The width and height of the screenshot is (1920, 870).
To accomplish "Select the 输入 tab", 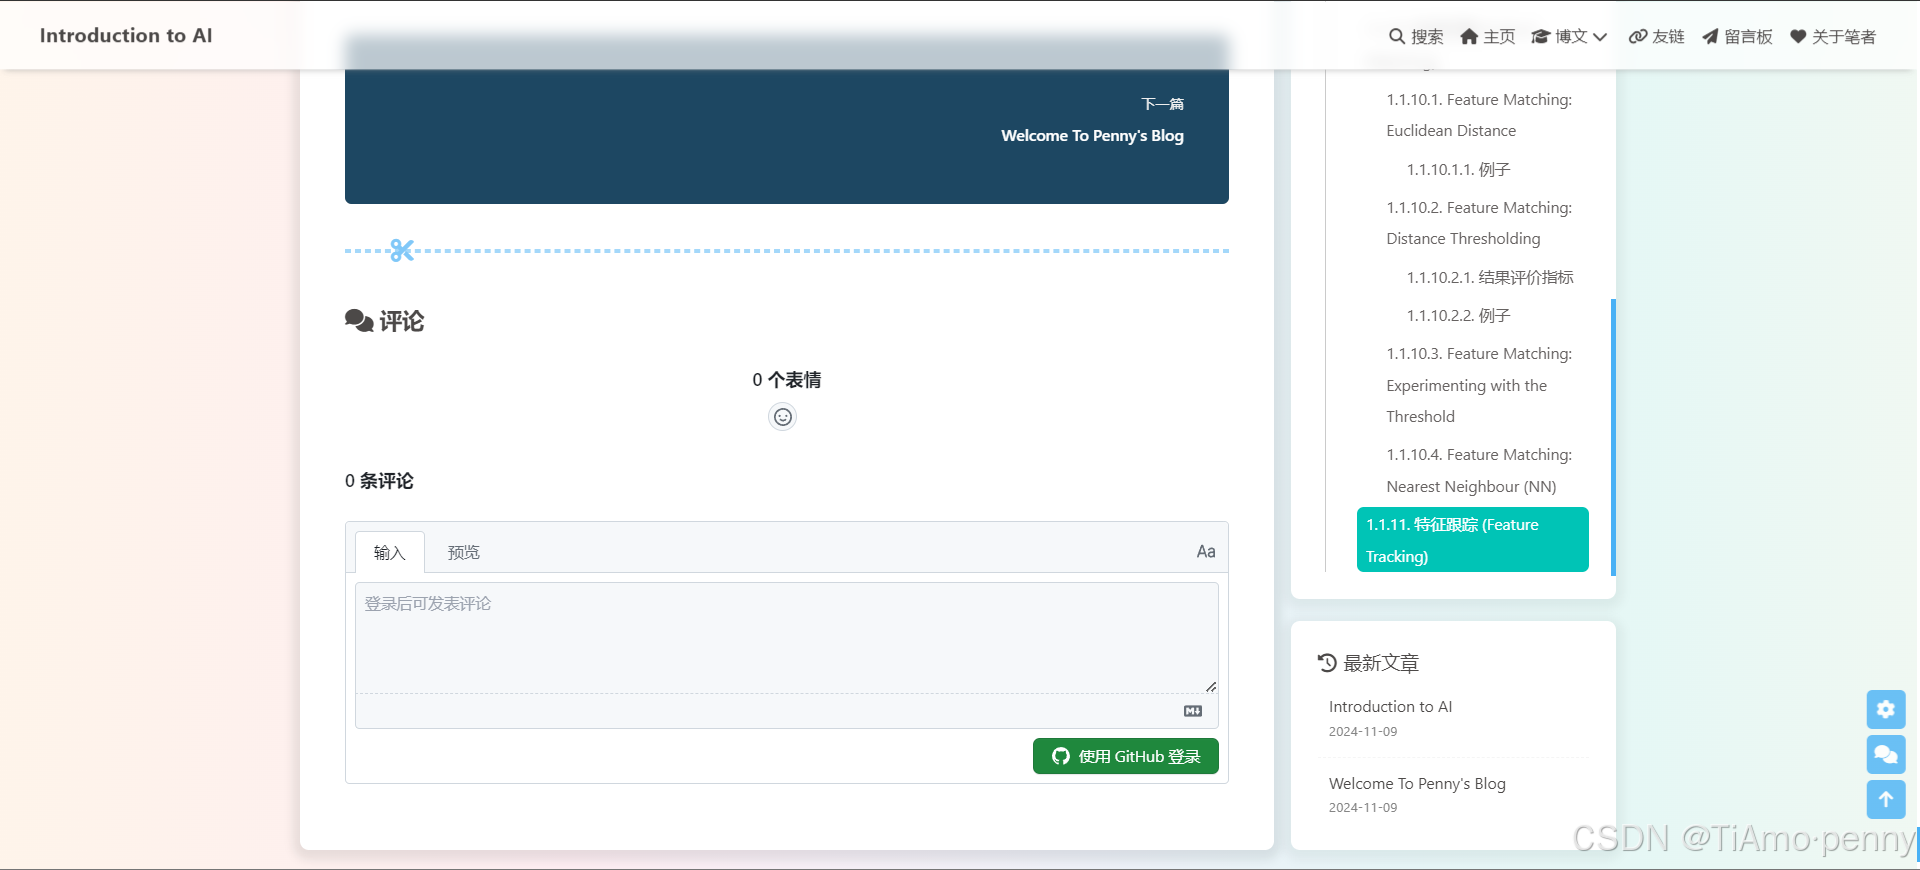I will tap(390, 552).
